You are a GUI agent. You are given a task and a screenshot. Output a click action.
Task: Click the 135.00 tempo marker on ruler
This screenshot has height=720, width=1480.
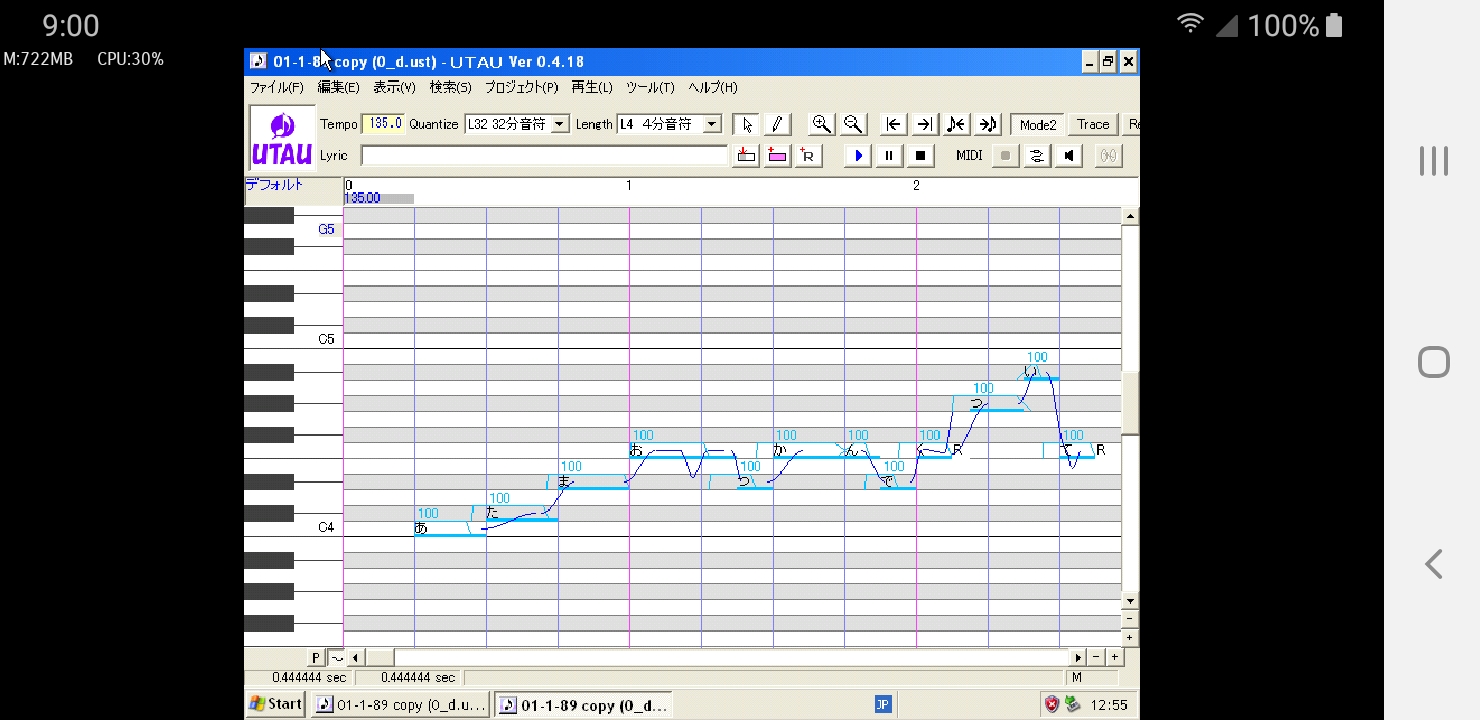(362, 198)
